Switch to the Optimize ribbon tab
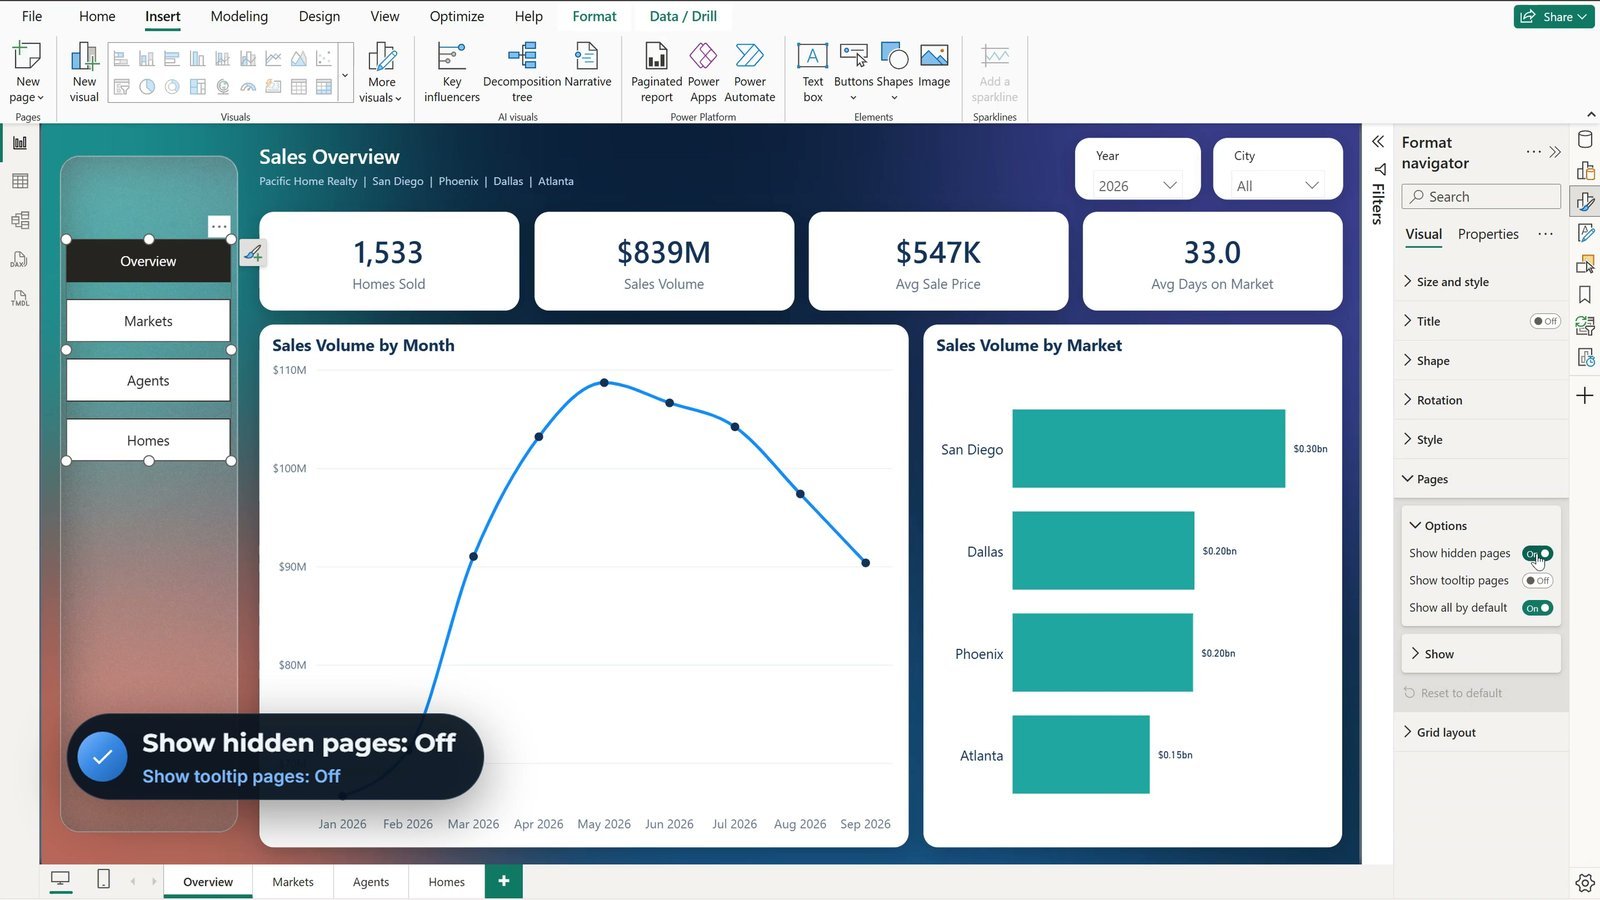This screenshot has width=1600, height=900. point(457,16)
